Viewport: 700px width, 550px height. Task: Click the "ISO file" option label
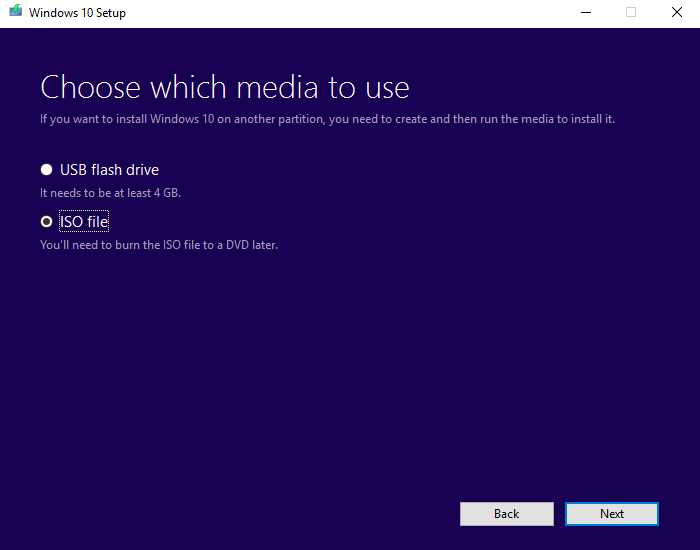[84, 222]
